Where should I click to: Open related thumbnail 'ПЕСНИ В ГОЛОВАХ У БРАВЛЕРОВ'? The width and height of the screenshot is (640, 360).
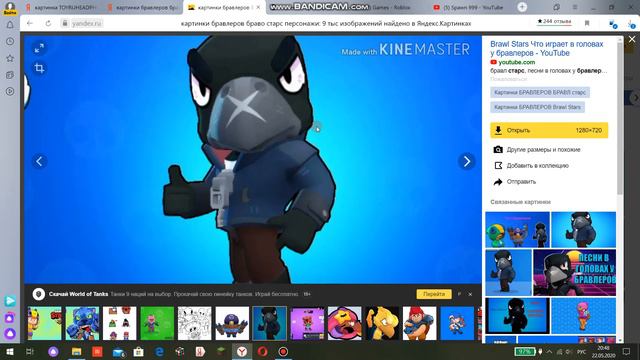[574, 273]
